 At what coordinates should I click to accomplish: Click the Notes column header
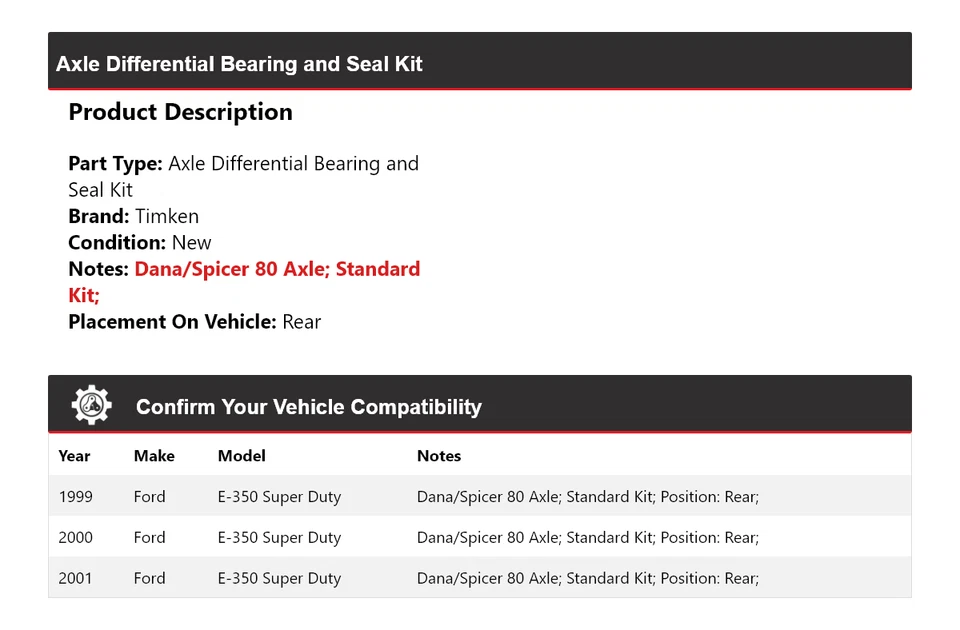[438, 456]
